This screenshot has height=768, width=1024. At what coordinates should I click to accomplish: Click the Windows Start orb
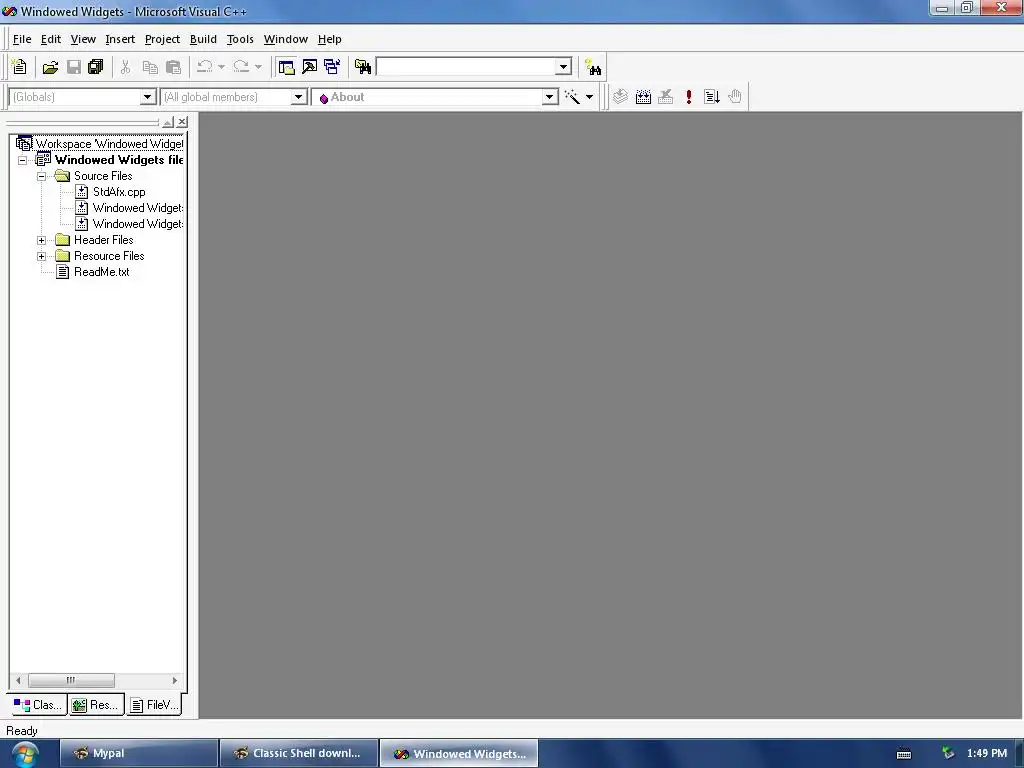point(24,754)
